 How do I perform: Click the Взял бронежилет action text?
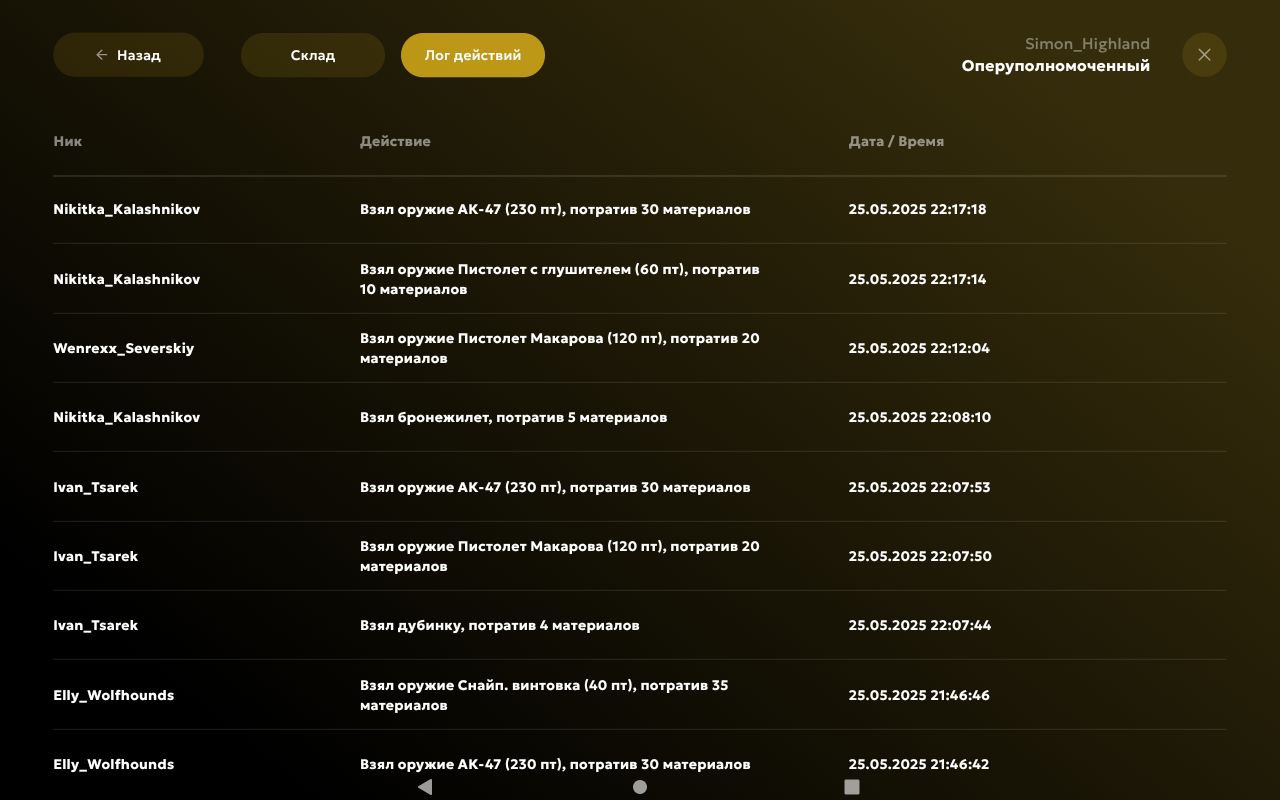[x=514, y=417]
